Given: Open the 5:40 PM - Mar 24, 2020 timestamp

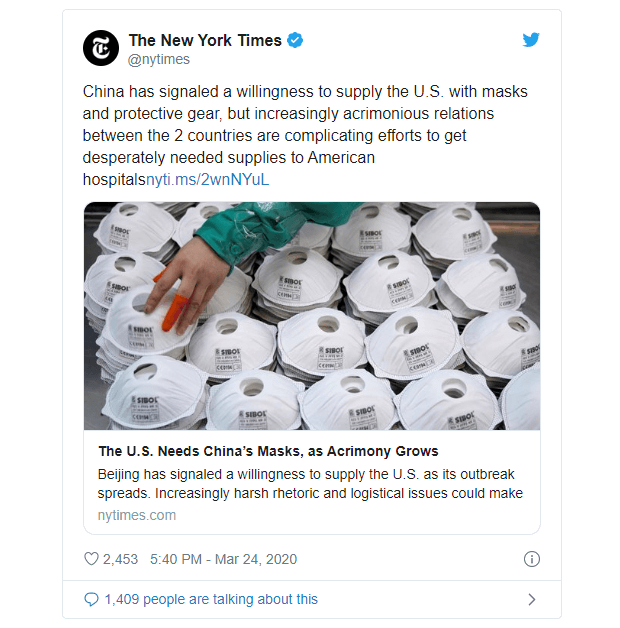Looking at the screenshot, I should (x=223, y=559).
